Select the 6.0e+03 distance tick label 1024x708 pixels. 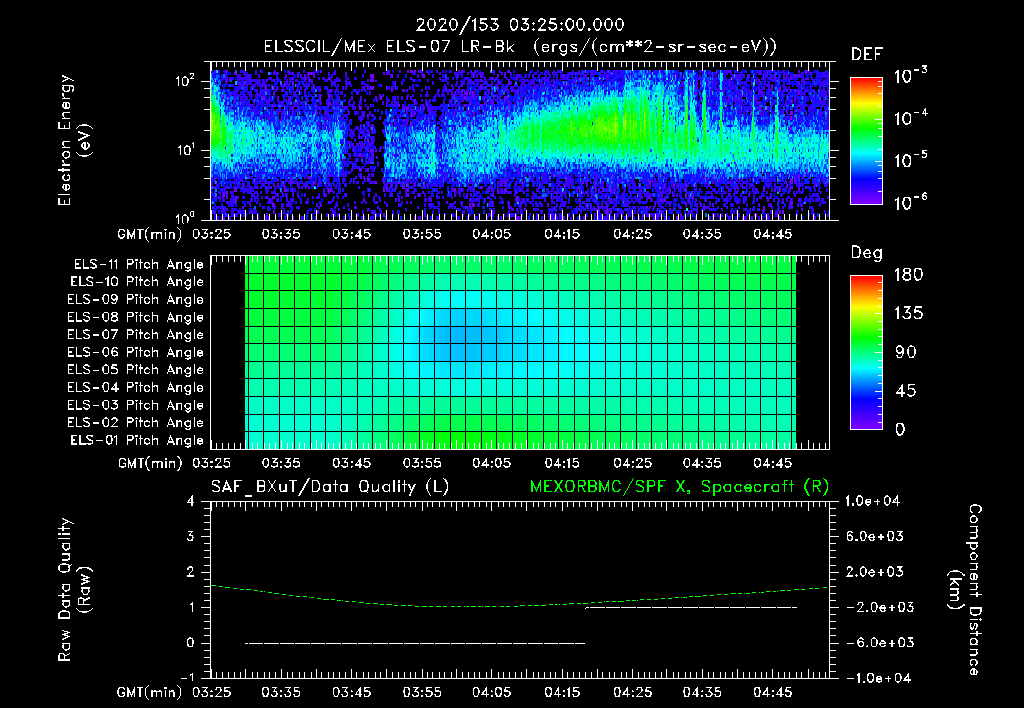[x=874, y=536]
